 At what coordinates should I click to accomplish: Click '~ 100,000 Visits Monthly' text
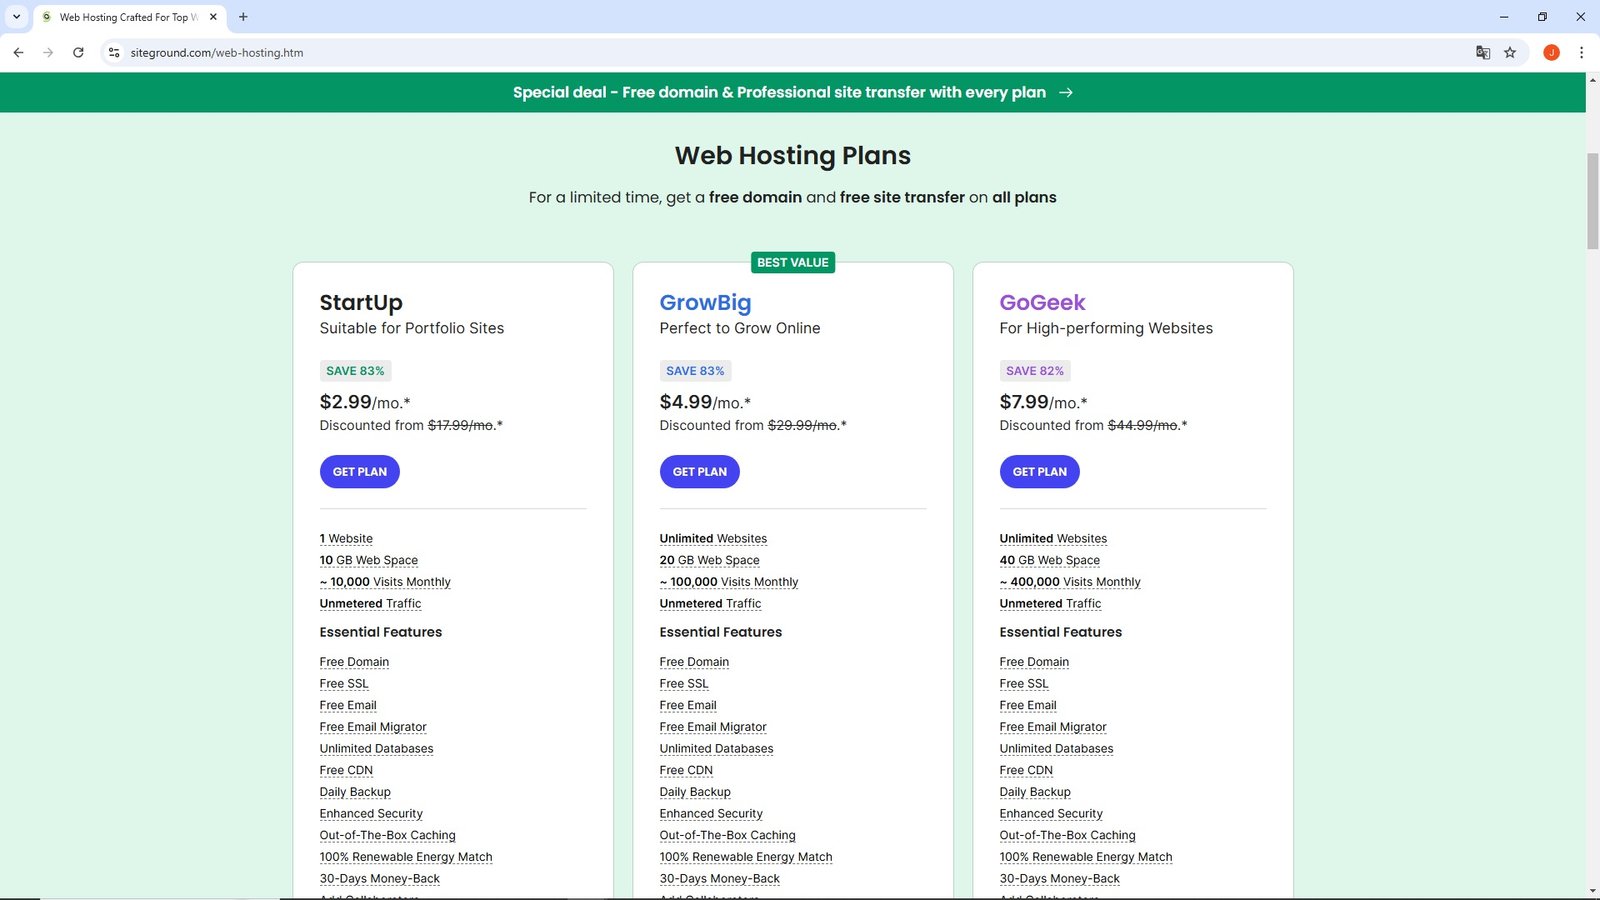[729, 582]
